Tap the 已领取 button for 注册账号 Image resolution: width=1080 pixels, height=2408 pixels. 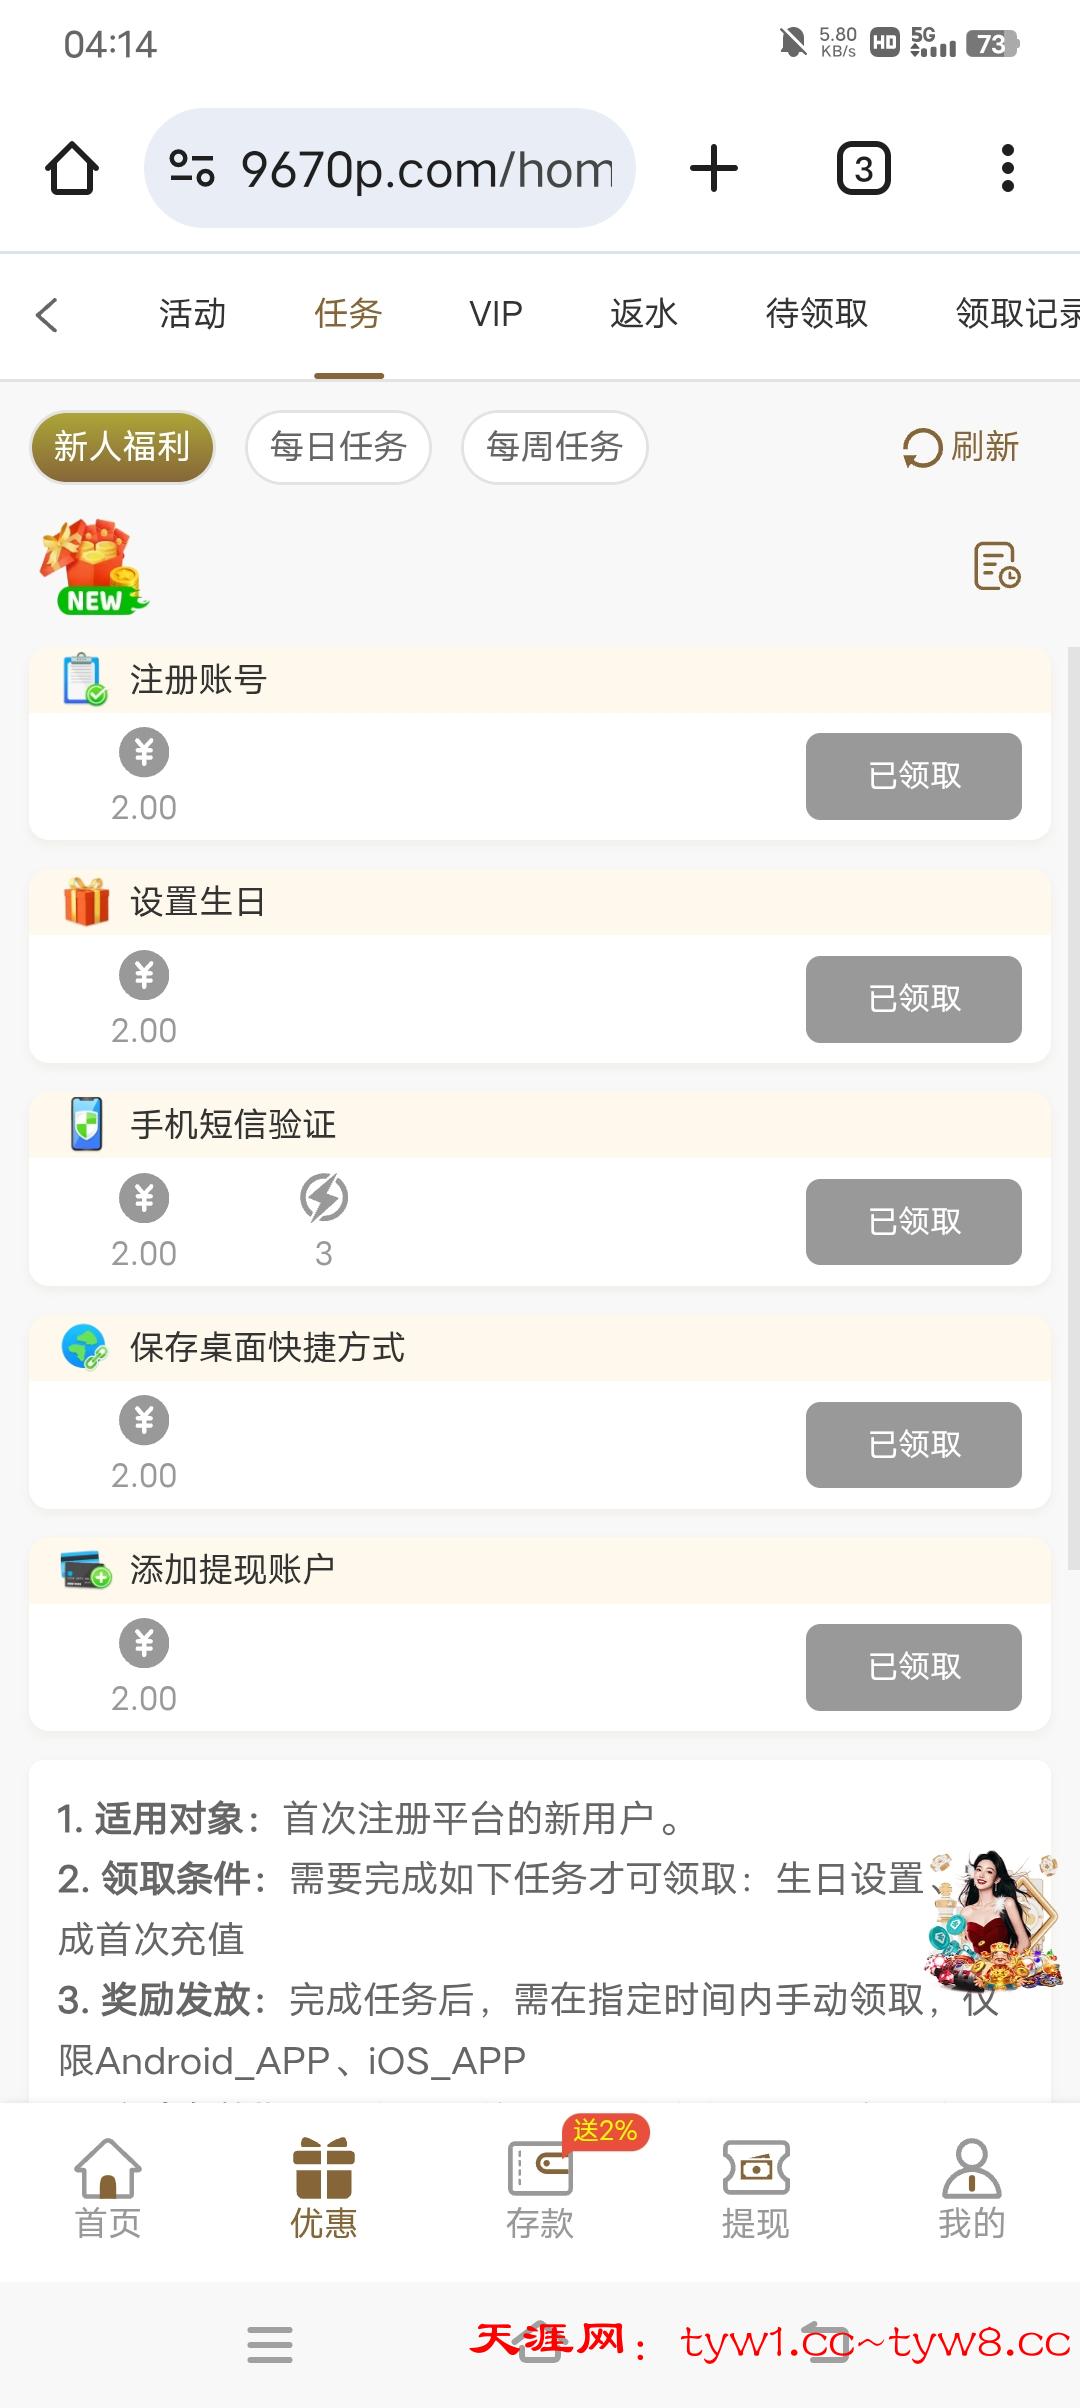tap(913, 776)
